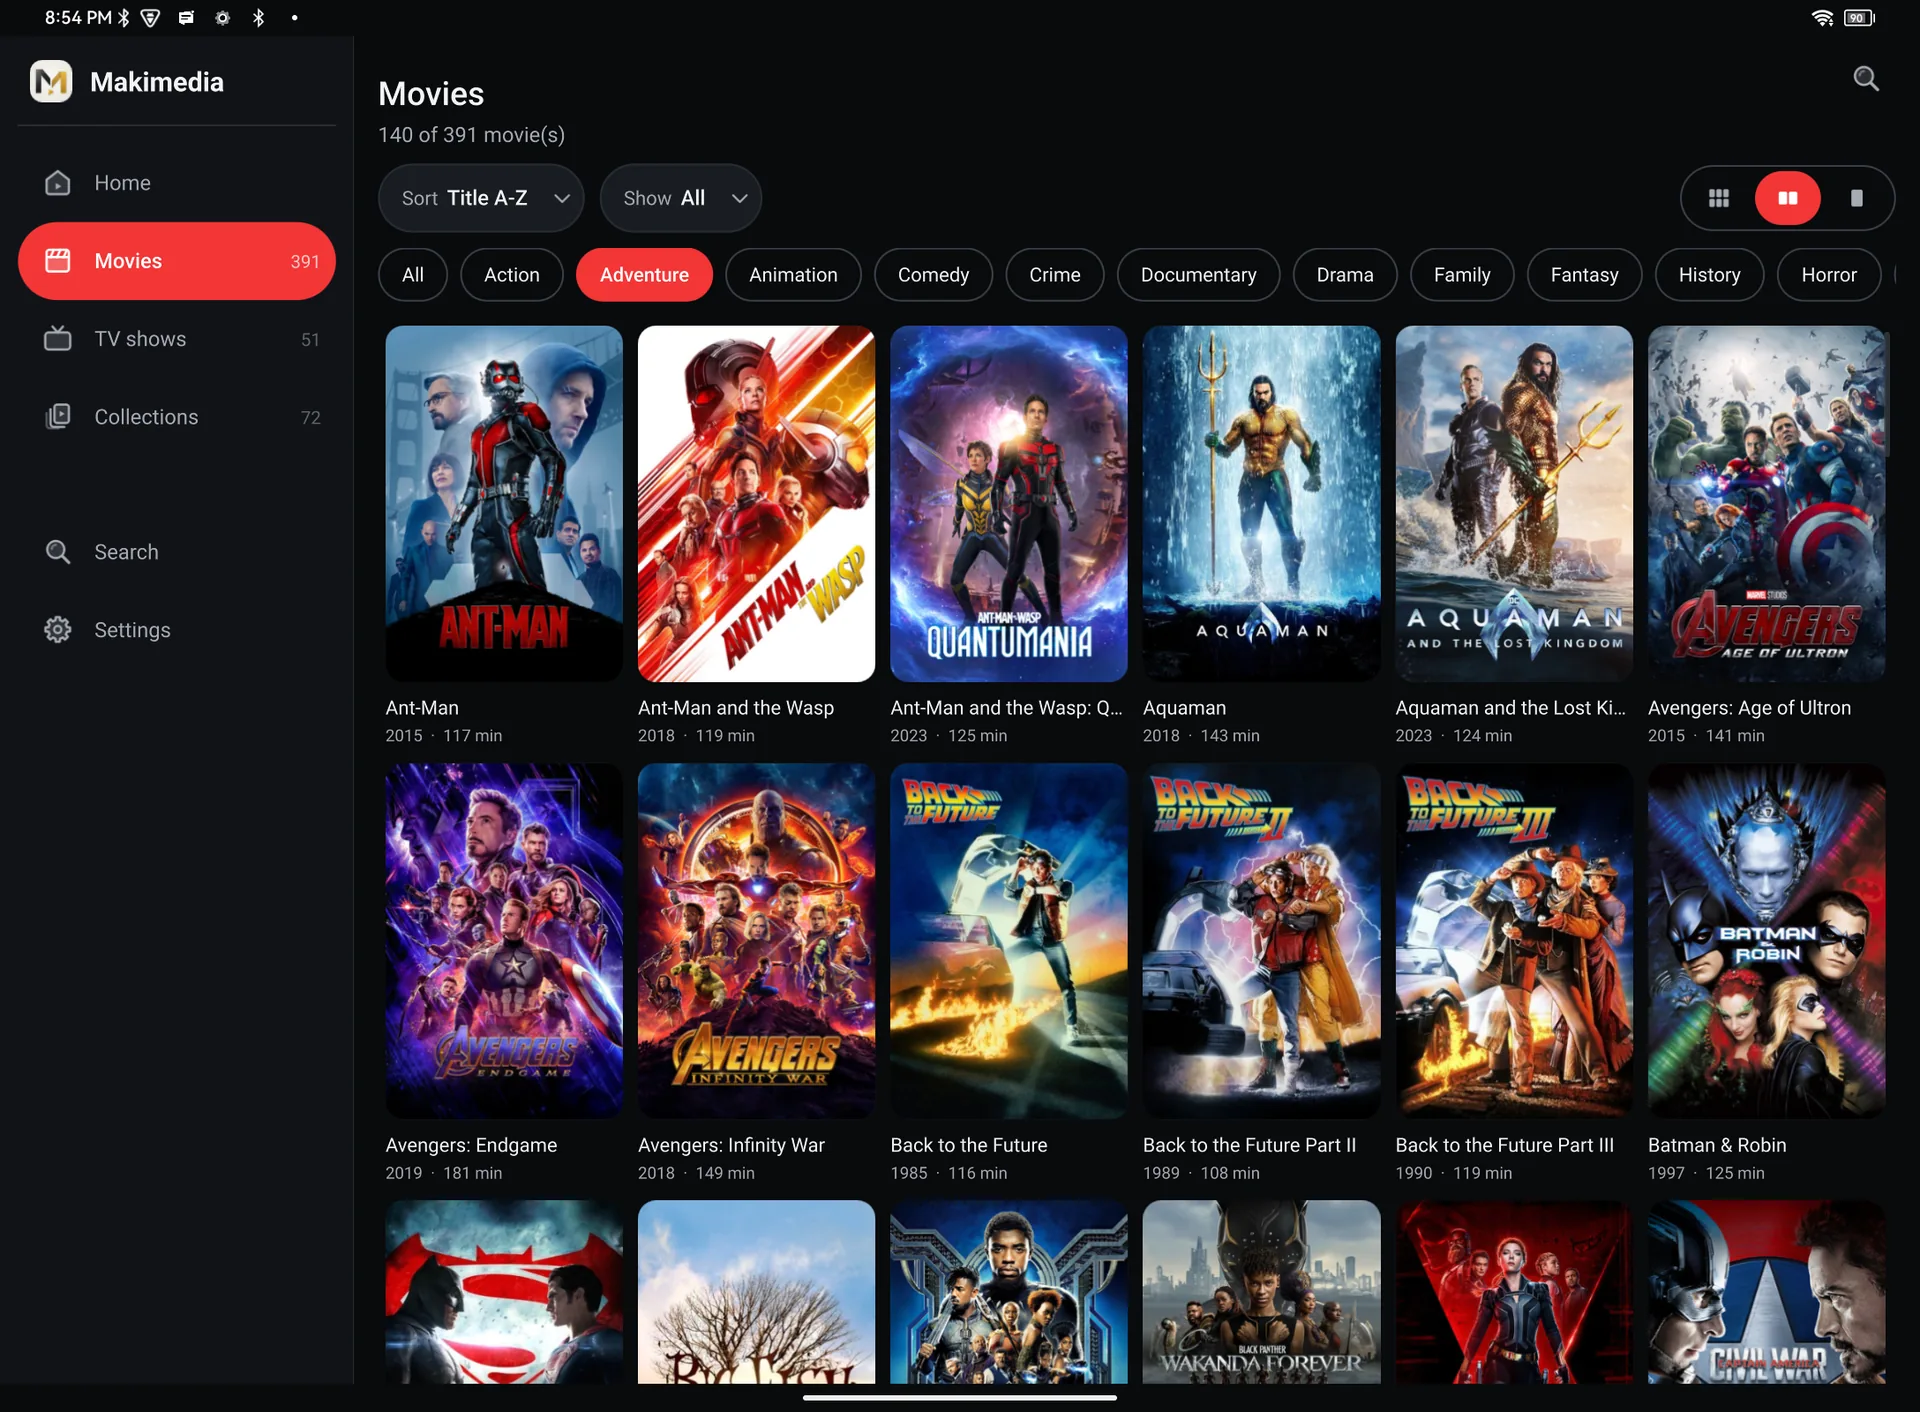Filter by Comedy genre
Image resolution: width=1920 pixels, height=1412 pixels.
pyautogui.click(x=934, y=275)
